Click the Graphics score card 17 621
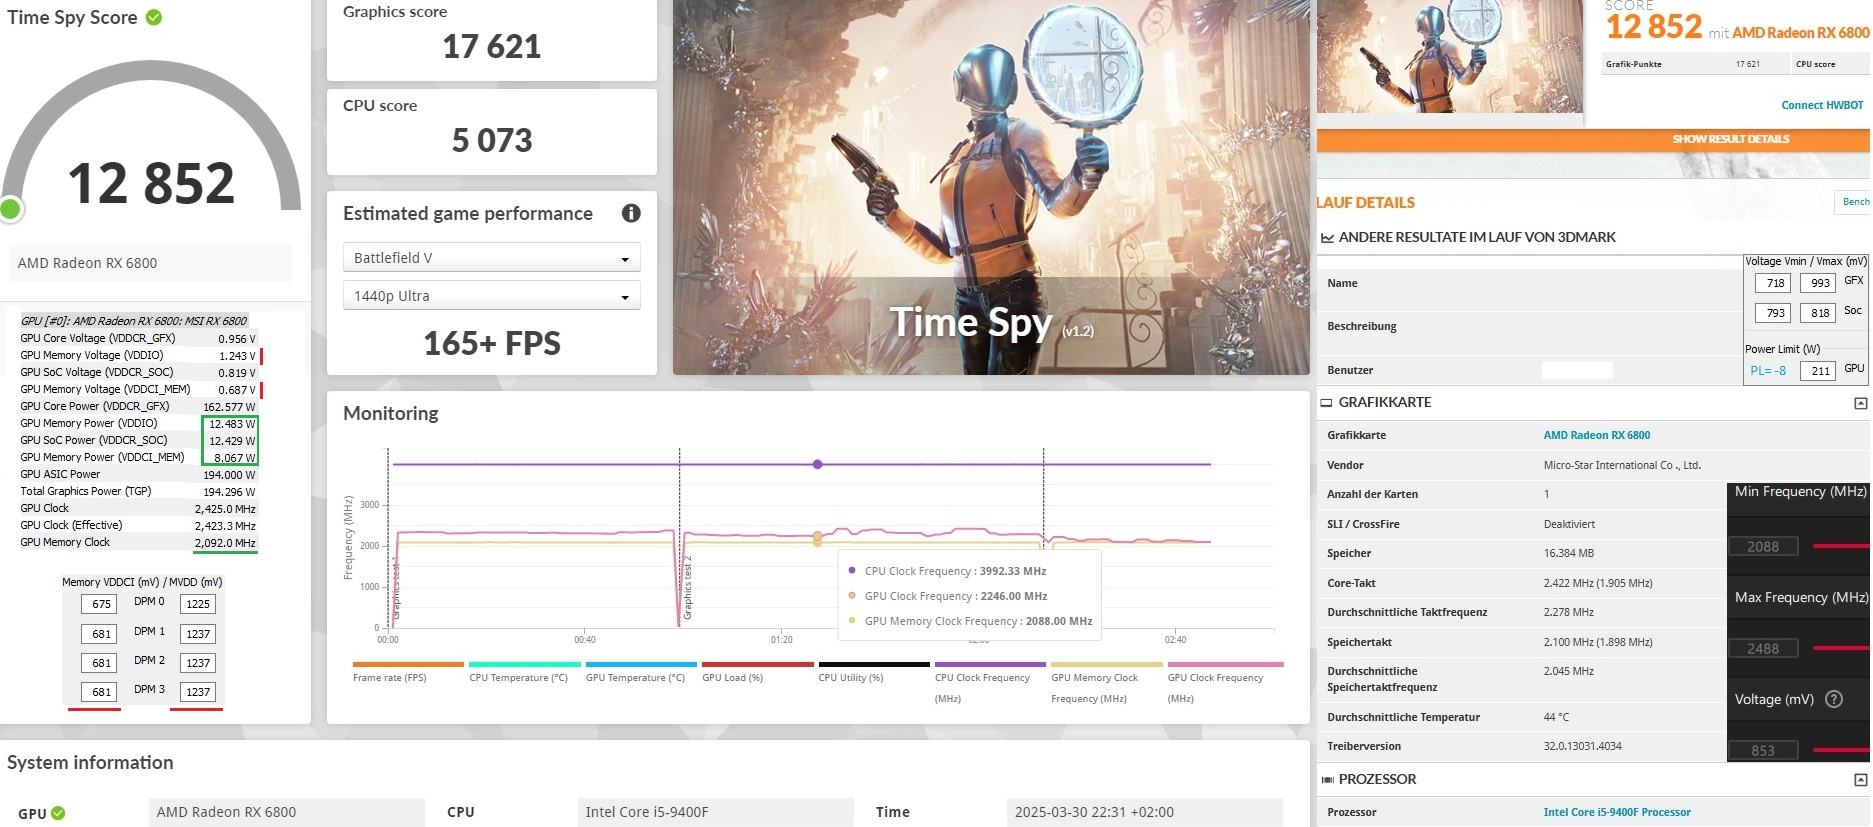The height and width of the screenshot is (827, 1873). [491, 39]
